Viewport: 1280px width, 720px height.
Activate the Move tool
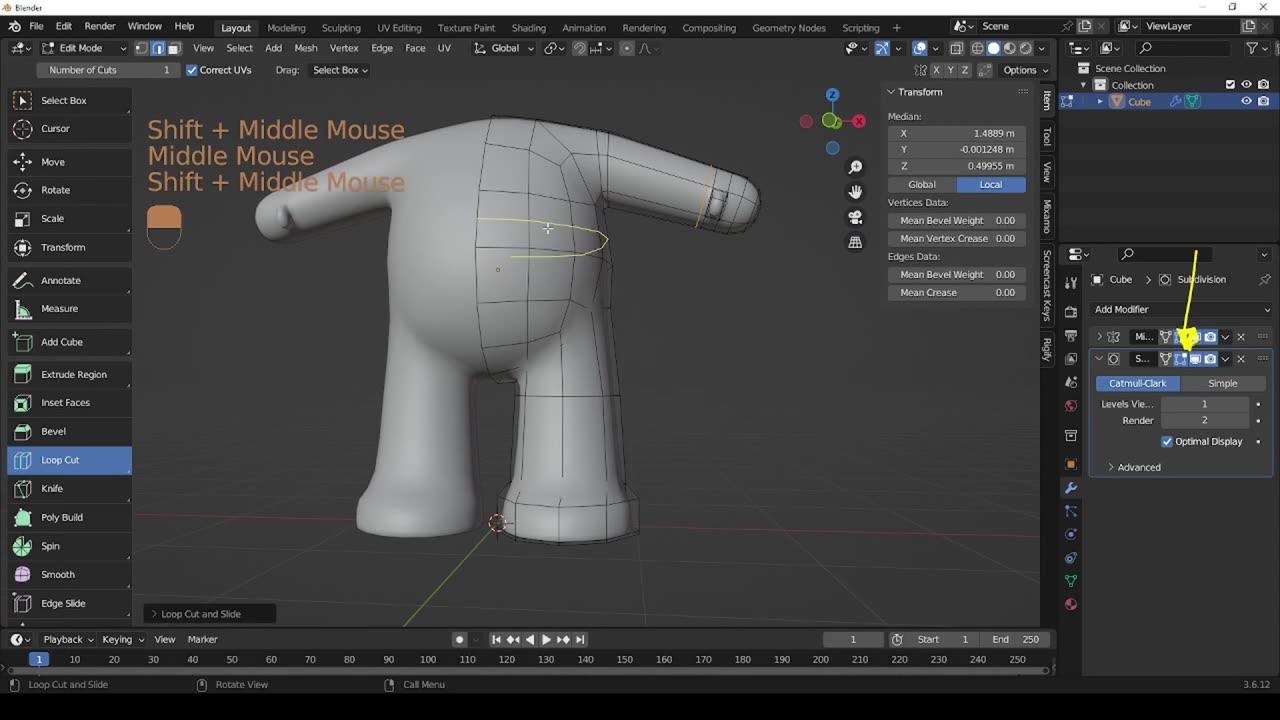point(69,162)
